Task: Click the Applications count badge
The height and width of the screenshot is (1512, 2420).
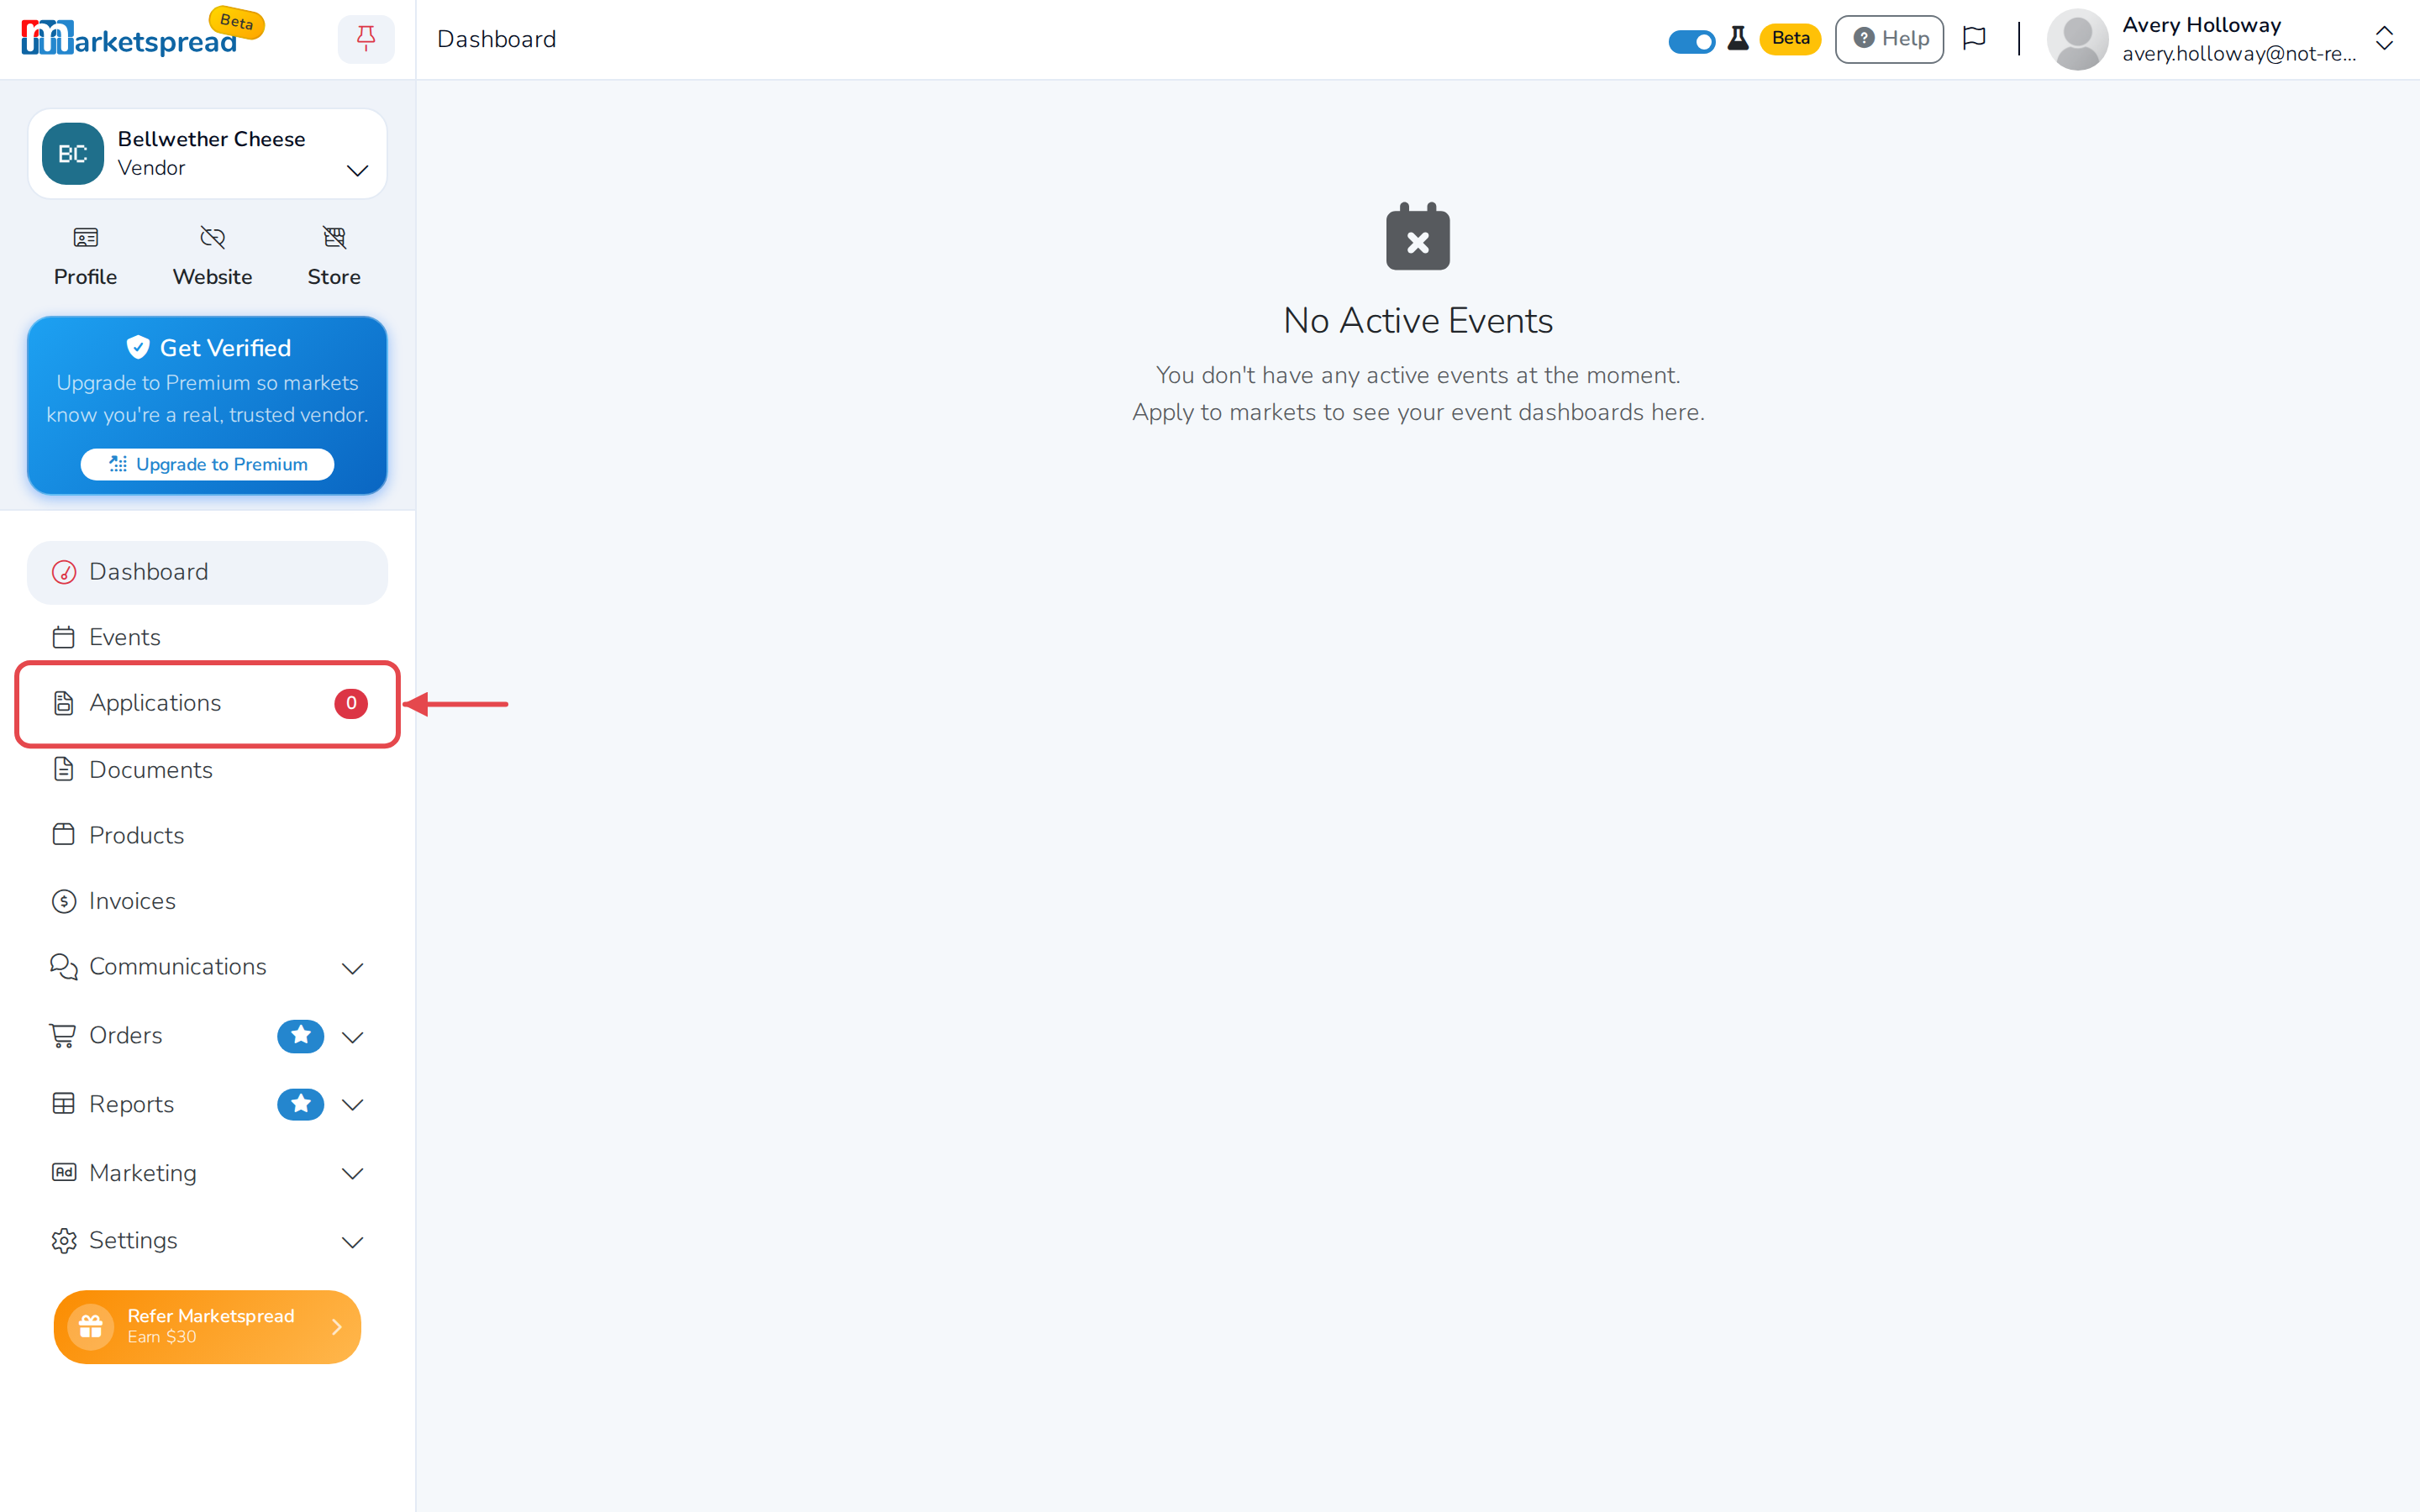Action: coord(351,703)
